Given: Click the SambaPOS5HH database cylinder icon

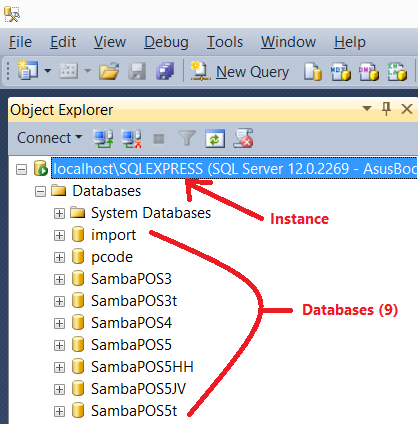Looking at the screenshot, I should tap(78, 366).
